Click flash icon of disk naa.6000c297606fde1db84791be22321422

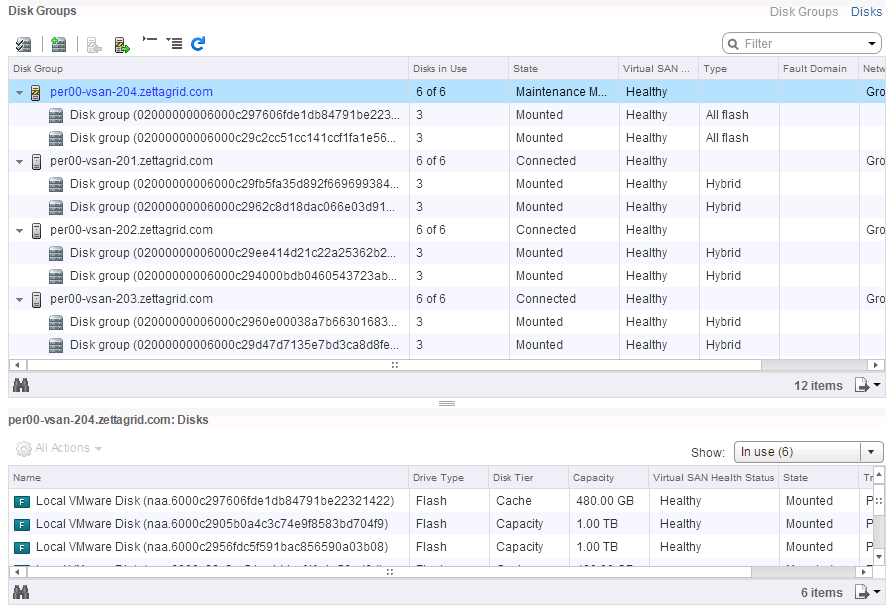coord(22,501)
